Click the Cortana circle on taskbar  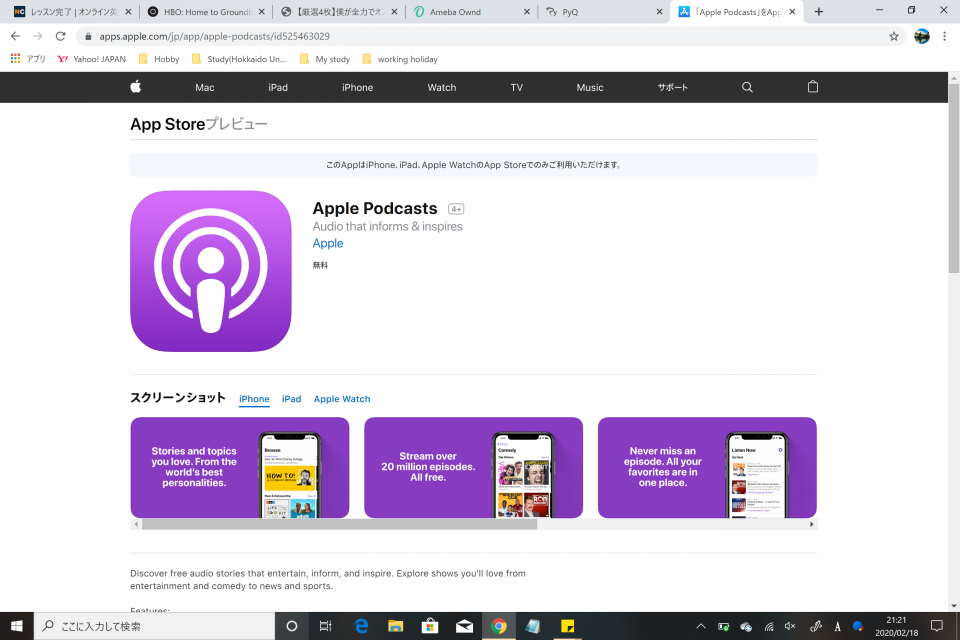point(292,626)
